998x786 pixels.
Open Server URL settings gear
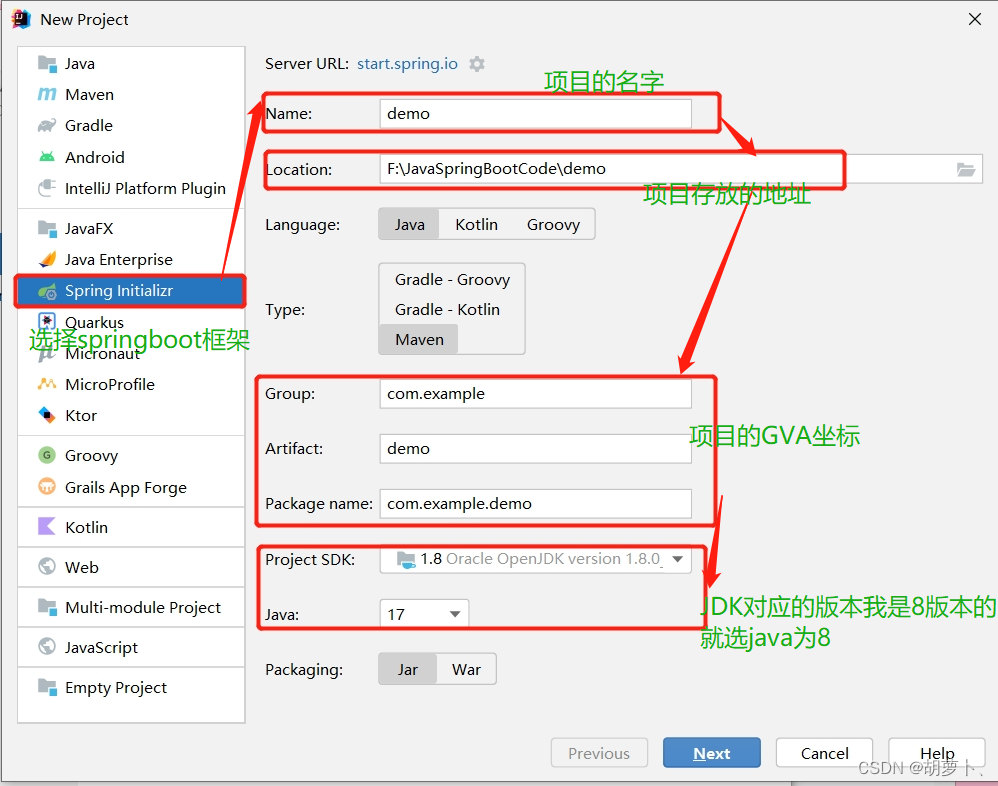pos(477,64)
